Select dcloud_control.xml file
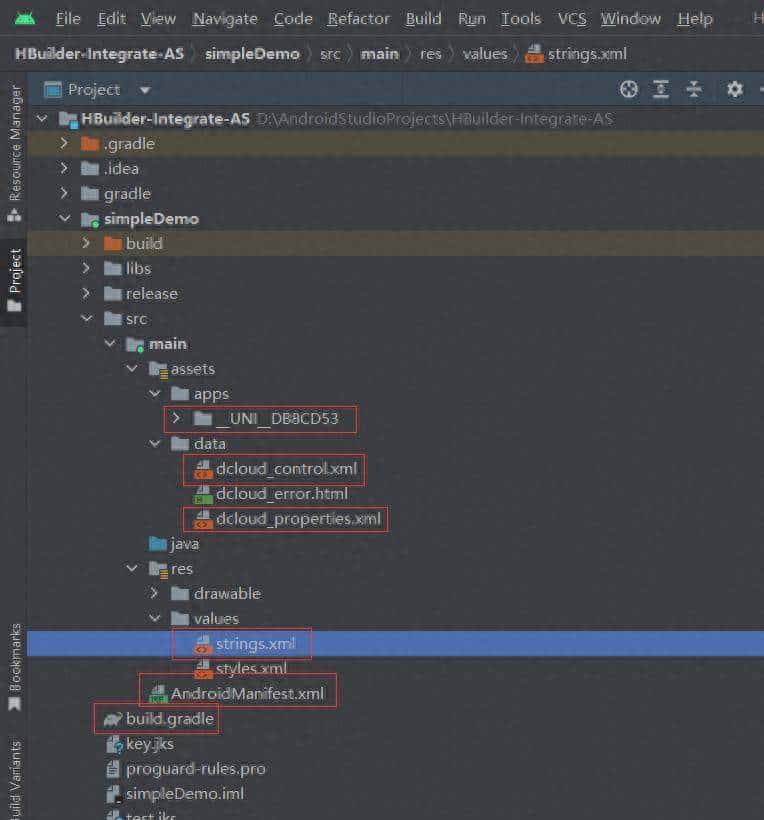 point(286,468)
